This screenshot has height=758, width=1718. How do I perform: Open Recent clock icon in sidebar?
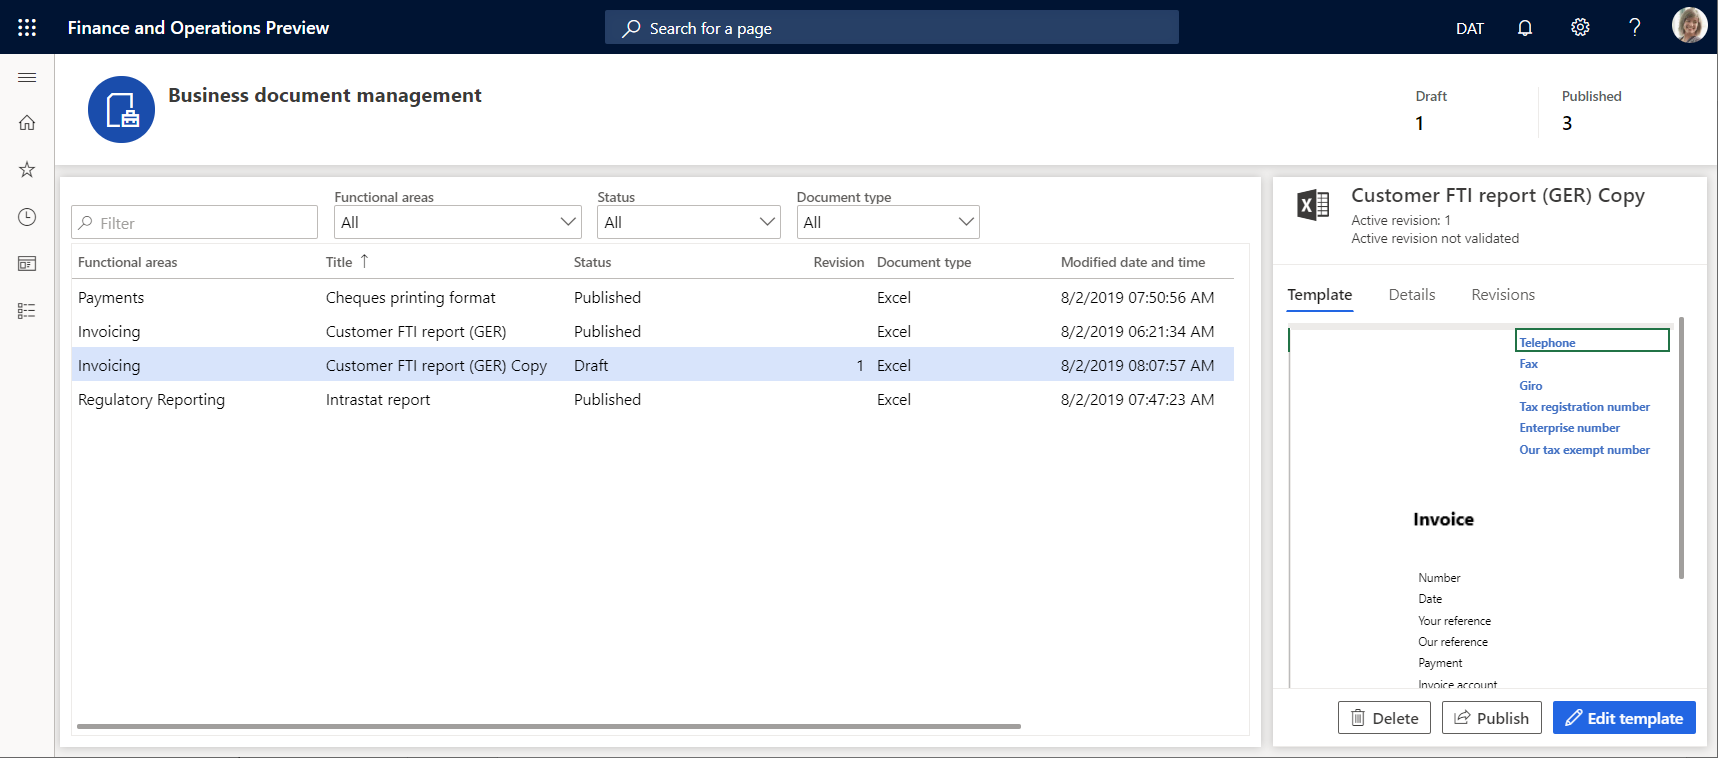coord(27,217)
